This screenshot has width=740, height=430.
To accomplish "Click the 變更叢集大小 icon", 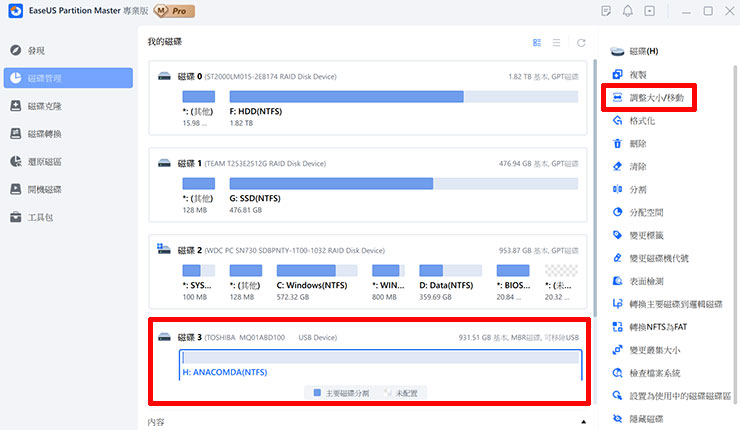I will (x=617, y=350).
